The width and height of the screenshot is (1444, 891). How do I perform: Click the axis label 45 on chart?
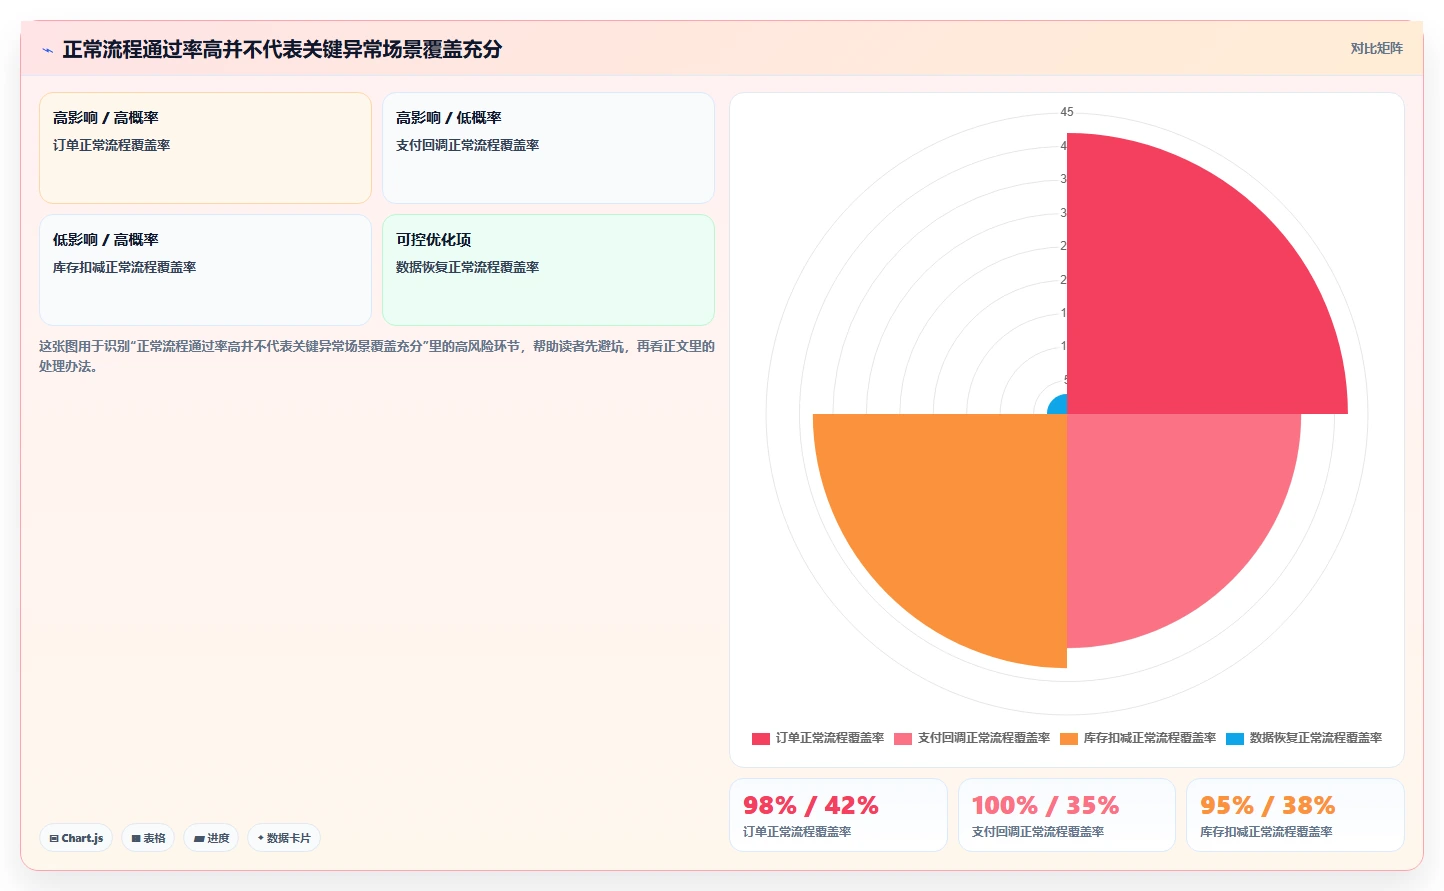pyautogui.click(x=1067, y=112)
